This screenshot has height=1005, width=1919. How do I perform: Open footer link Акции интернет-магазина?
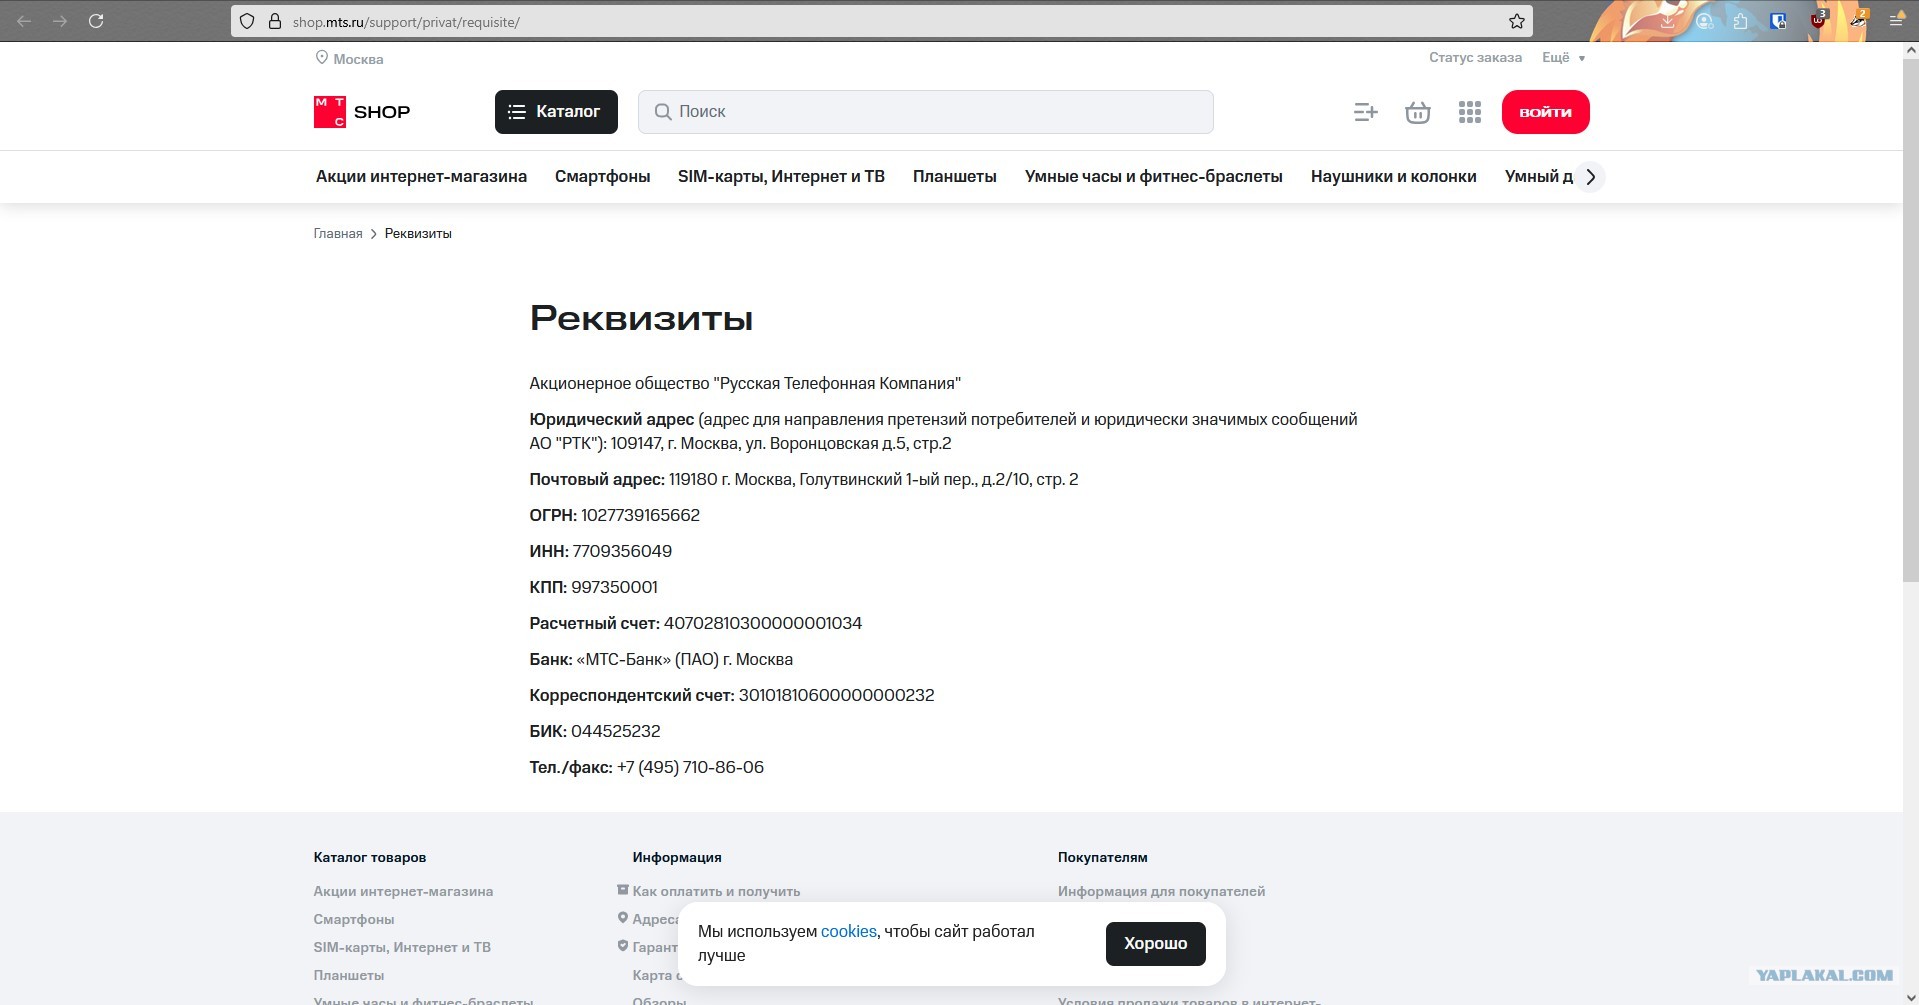(x=403, y=891)
